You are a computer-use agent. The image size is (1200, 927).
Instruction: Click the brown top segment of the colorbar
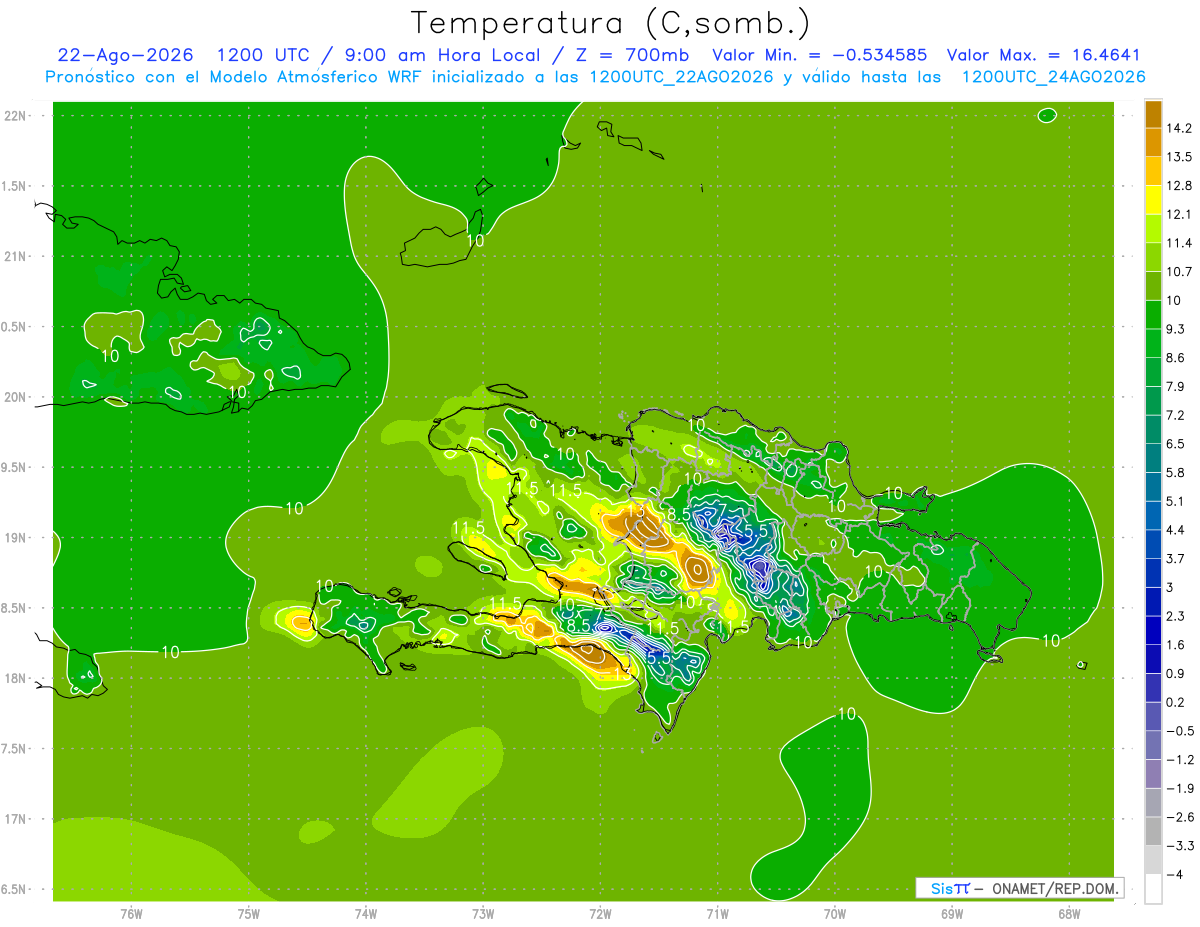tap(1153, 113)
